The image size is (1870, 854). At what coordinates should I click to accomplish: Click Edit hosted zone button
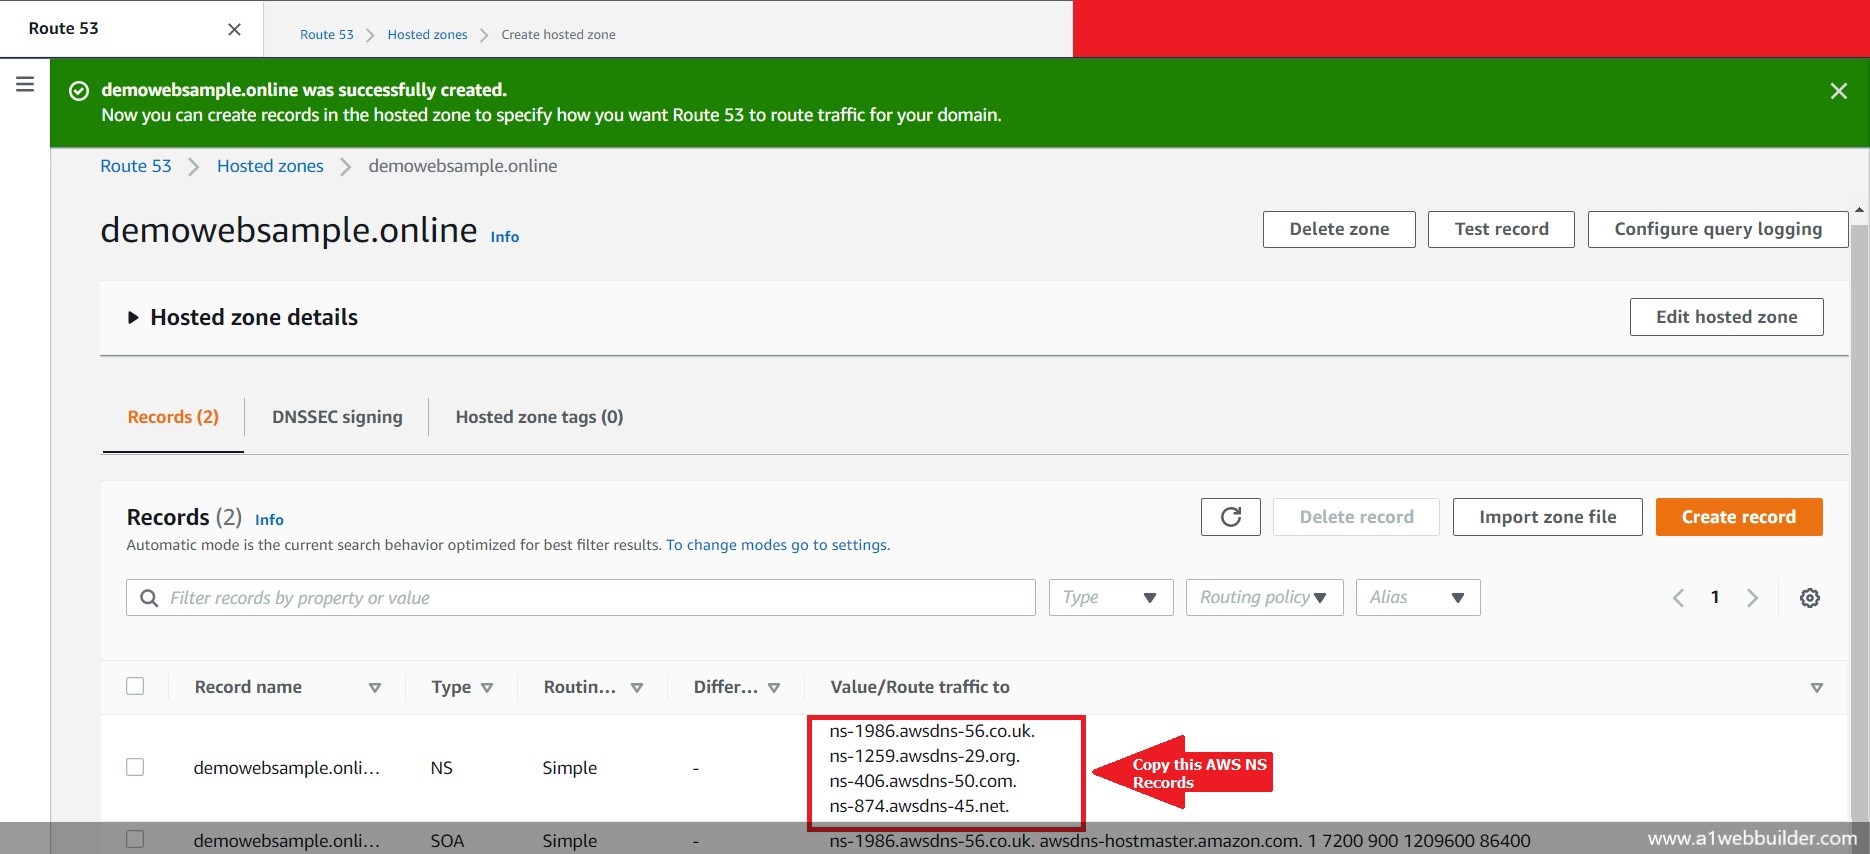tap(1726, 317)
